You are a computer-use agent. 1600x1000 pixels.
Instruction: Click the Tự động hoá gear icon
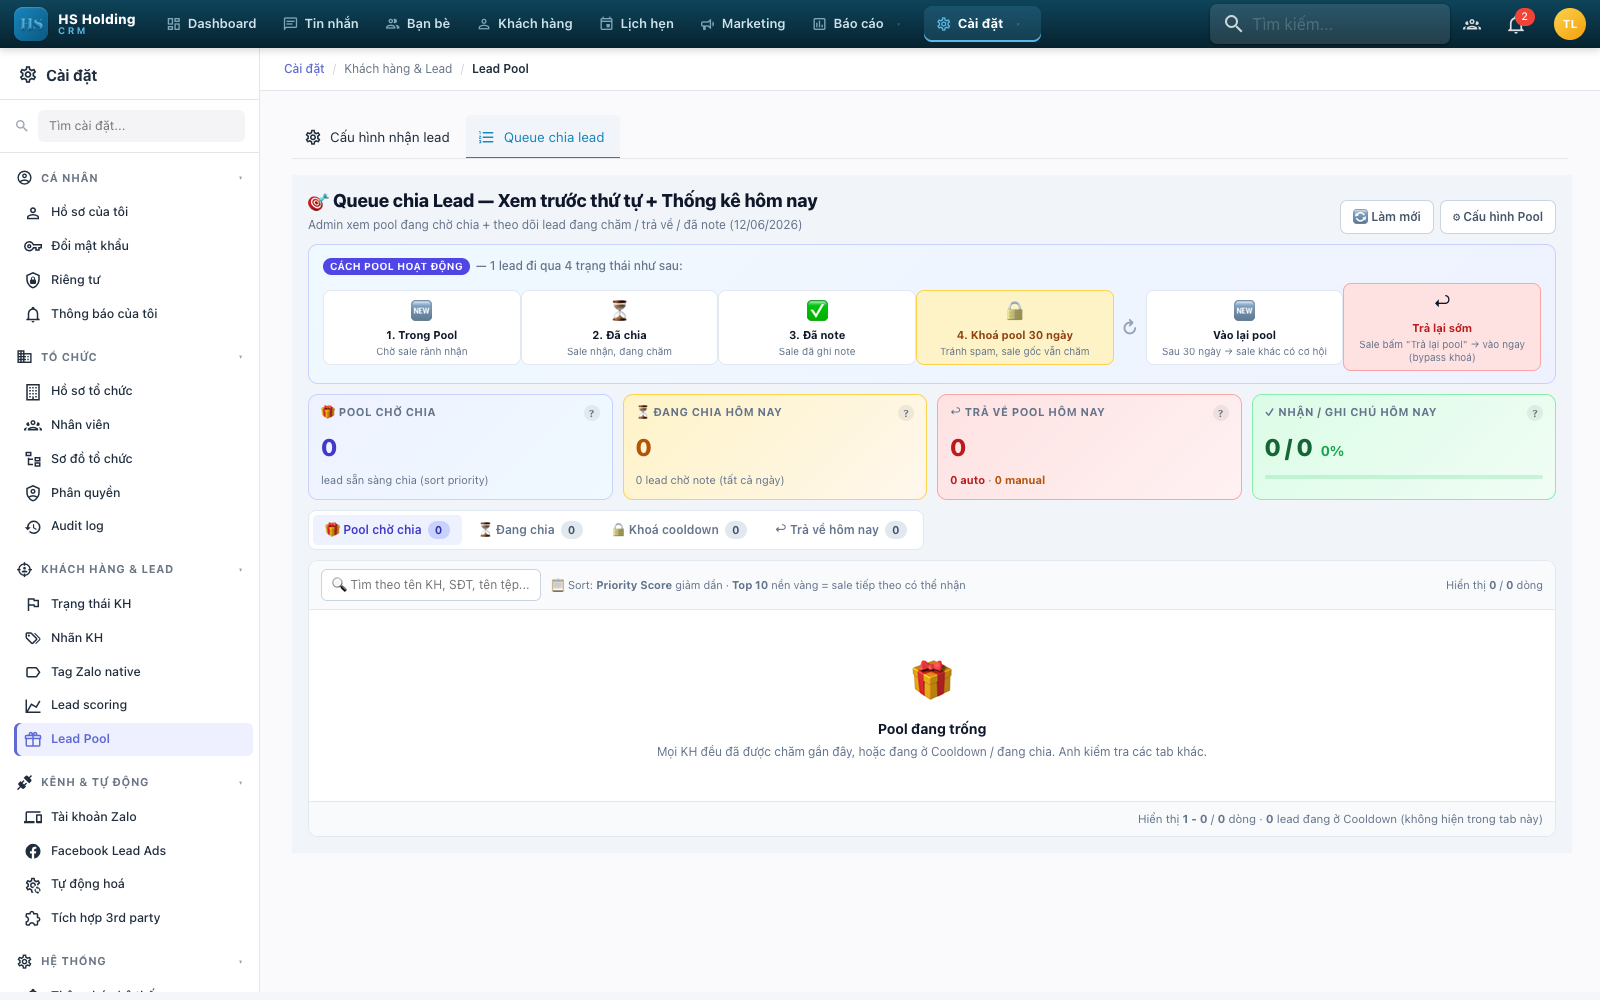[33, 884]
